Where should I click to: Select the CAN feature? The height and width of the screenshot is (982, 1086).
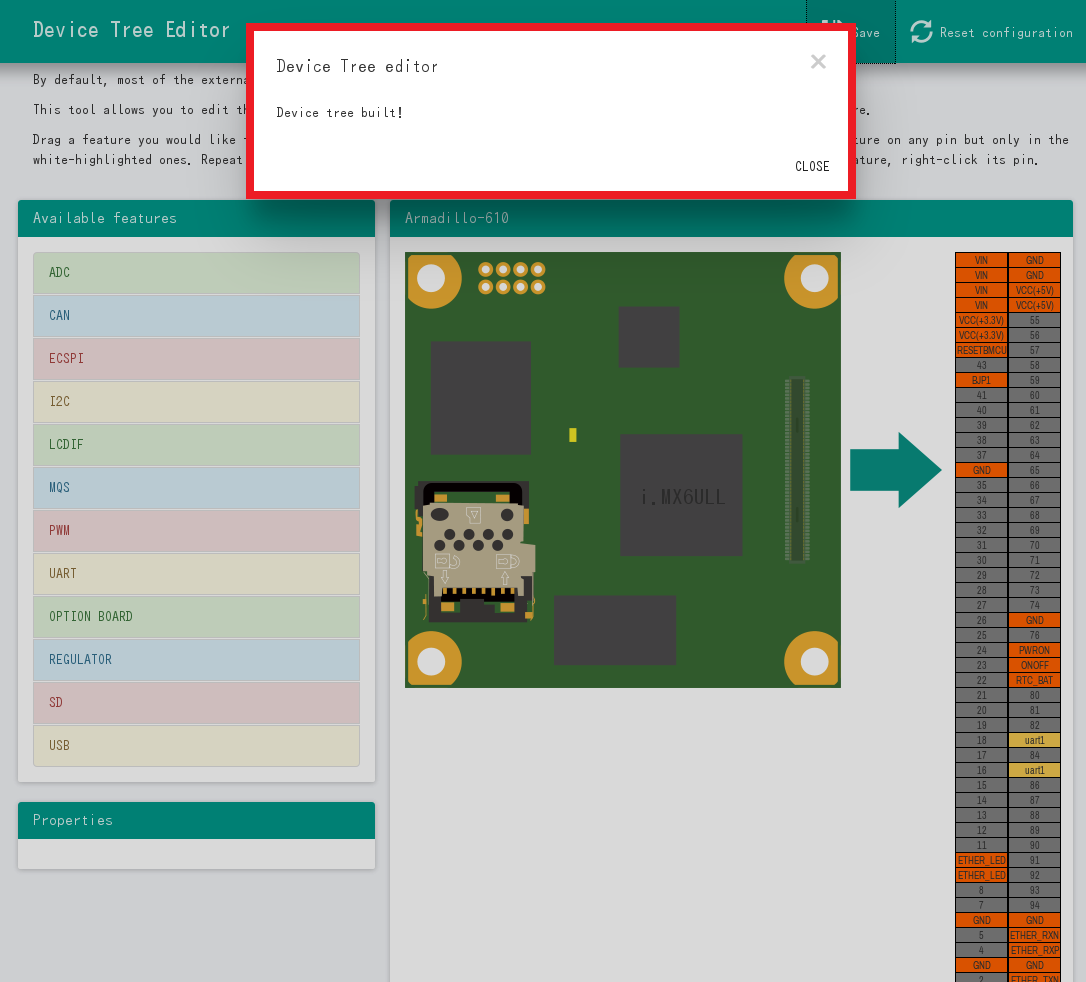(196, 316)
